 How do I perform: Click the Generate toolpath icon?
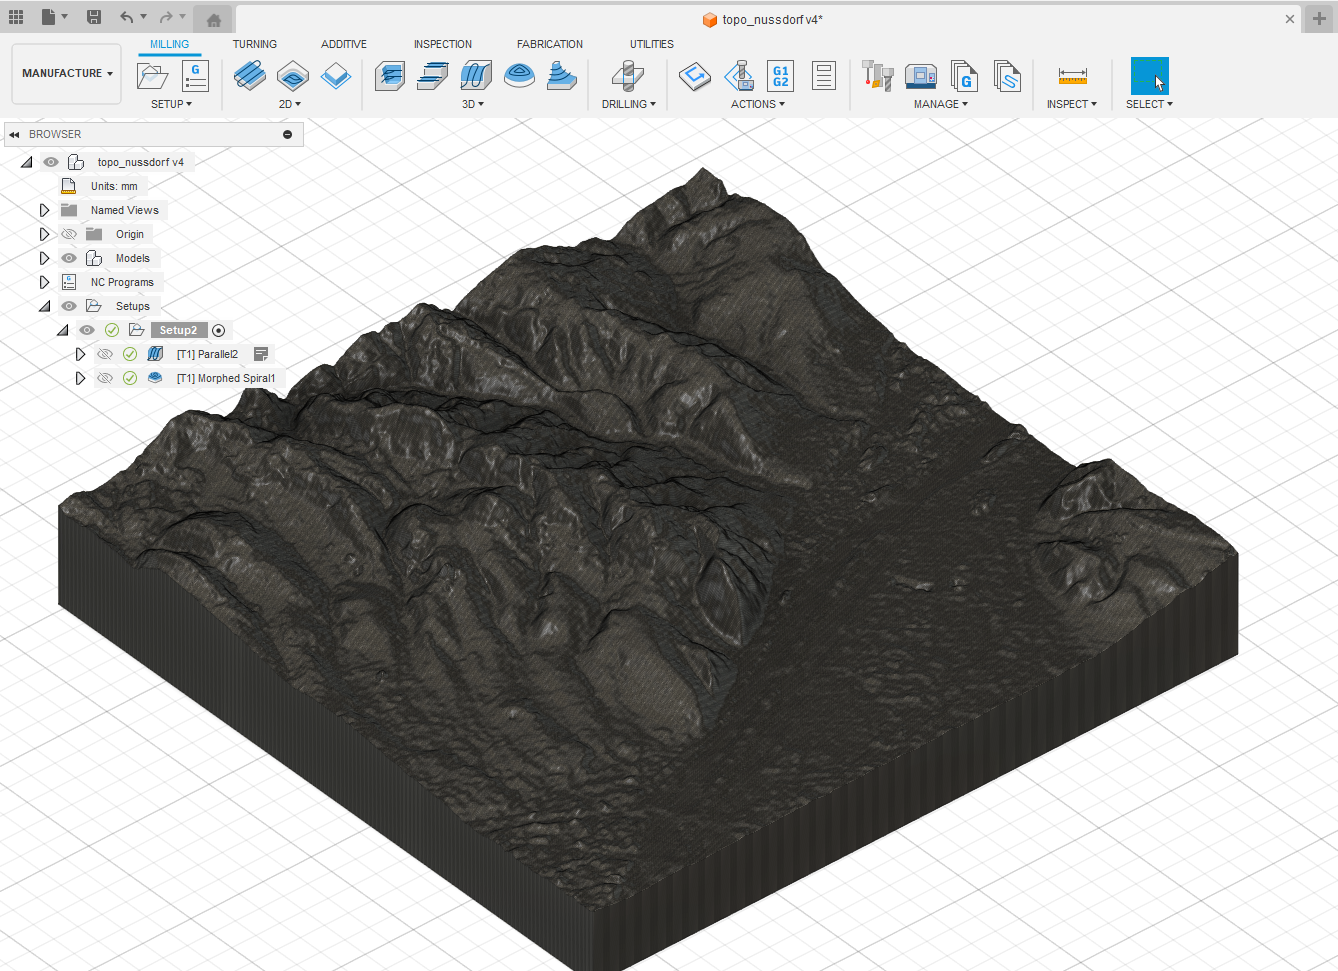pos(694,76)
